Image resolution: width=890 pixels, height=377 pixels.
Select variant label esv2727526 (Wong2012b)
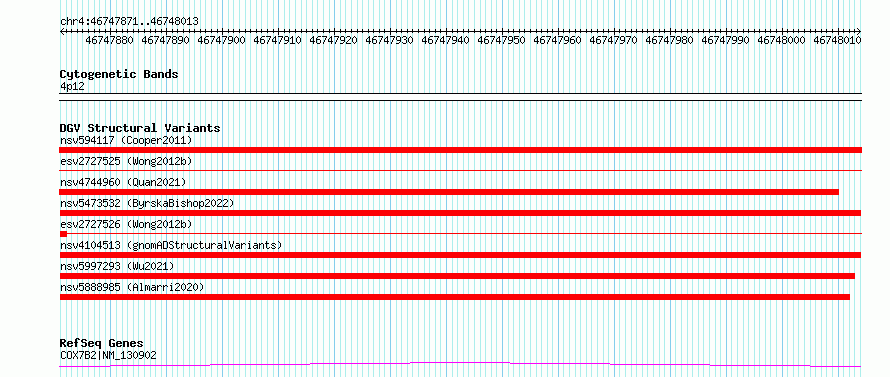tap(126, 224)
